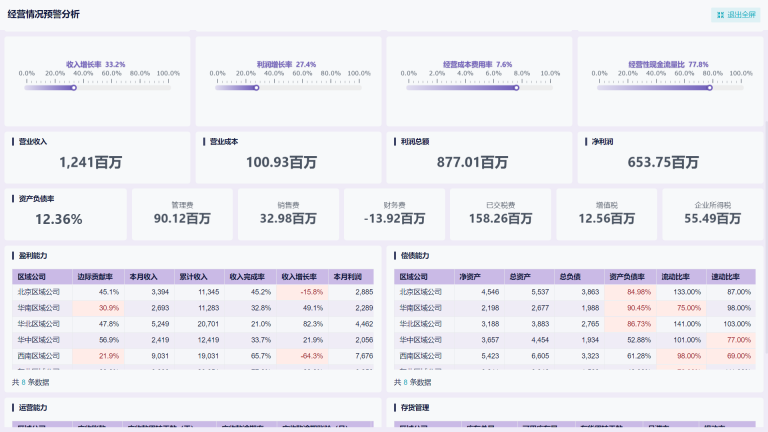
Task: Click the 净资产 column header
Action: coord(472,276)
